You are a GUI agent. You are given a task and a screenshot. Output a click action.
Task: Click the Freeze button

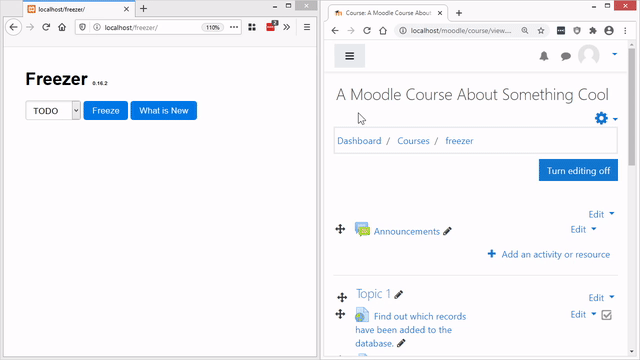(106, 111)
